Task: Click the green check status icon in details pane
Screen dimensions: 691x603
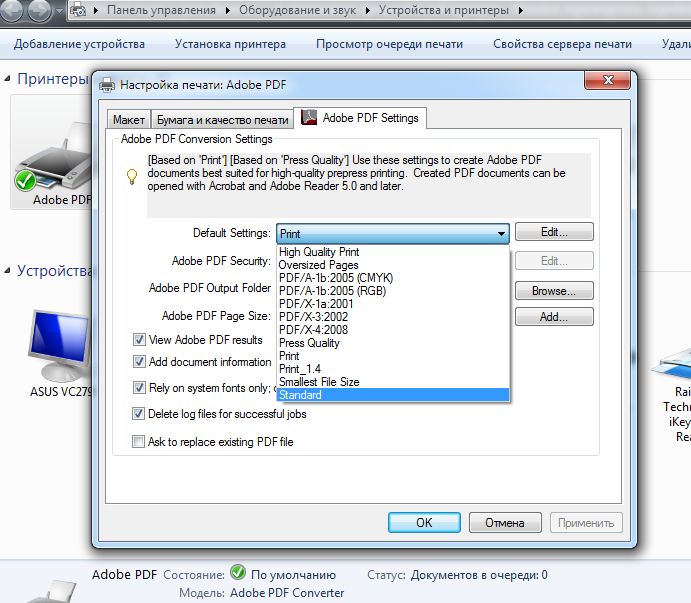Action: click(238, 573)
